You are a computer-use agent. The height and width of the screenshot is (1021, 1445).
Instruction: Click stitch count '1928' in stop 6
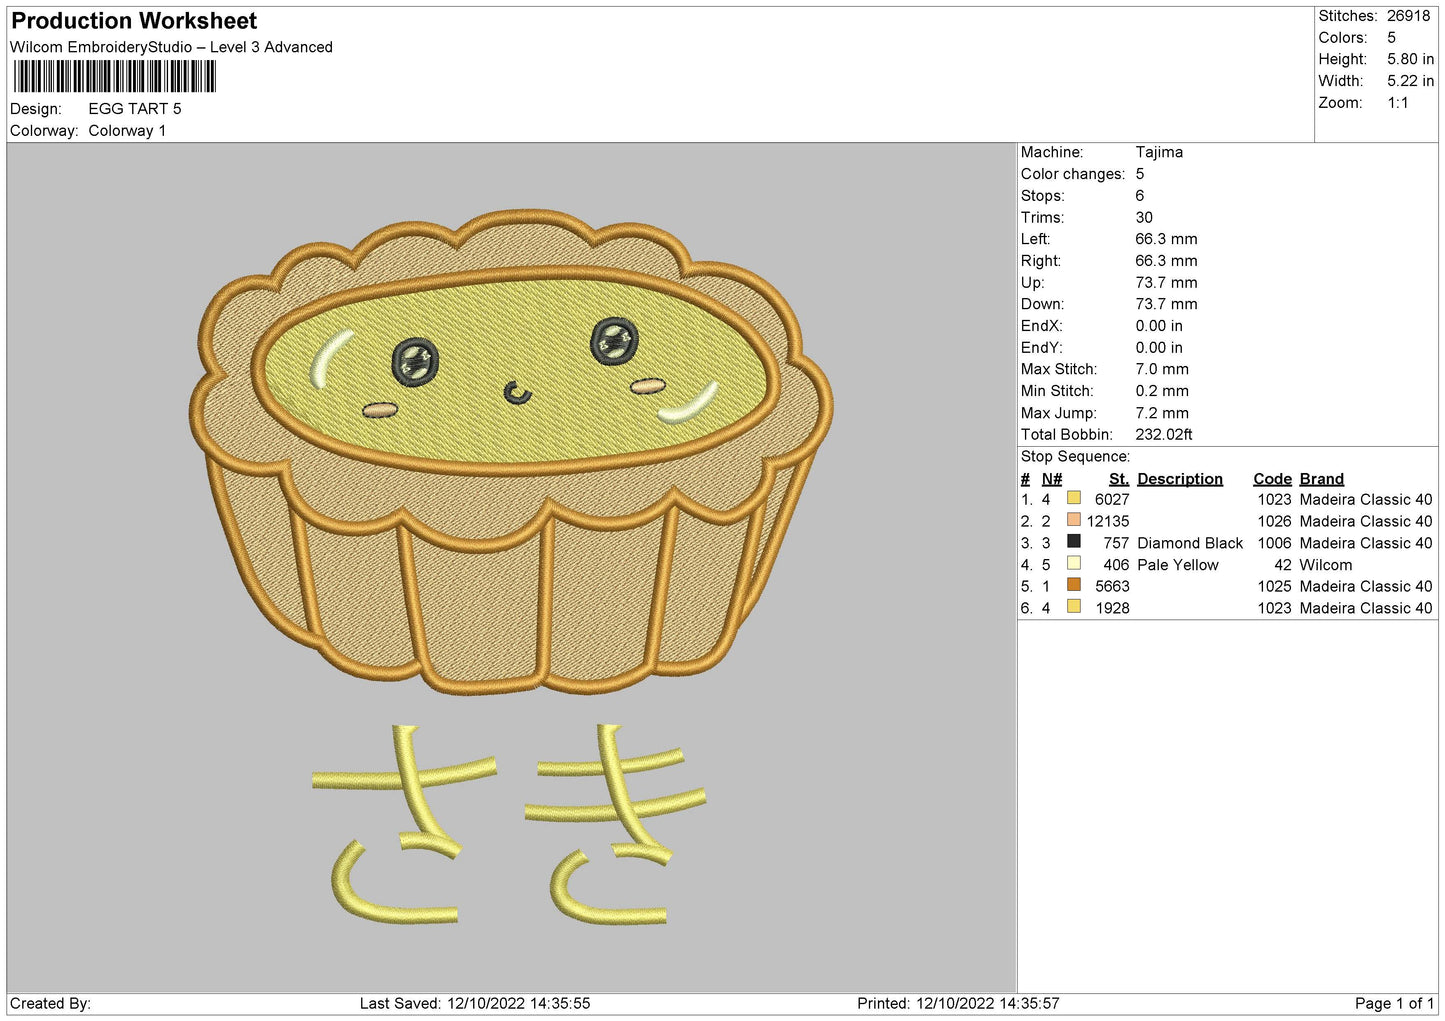point(1112,609)
